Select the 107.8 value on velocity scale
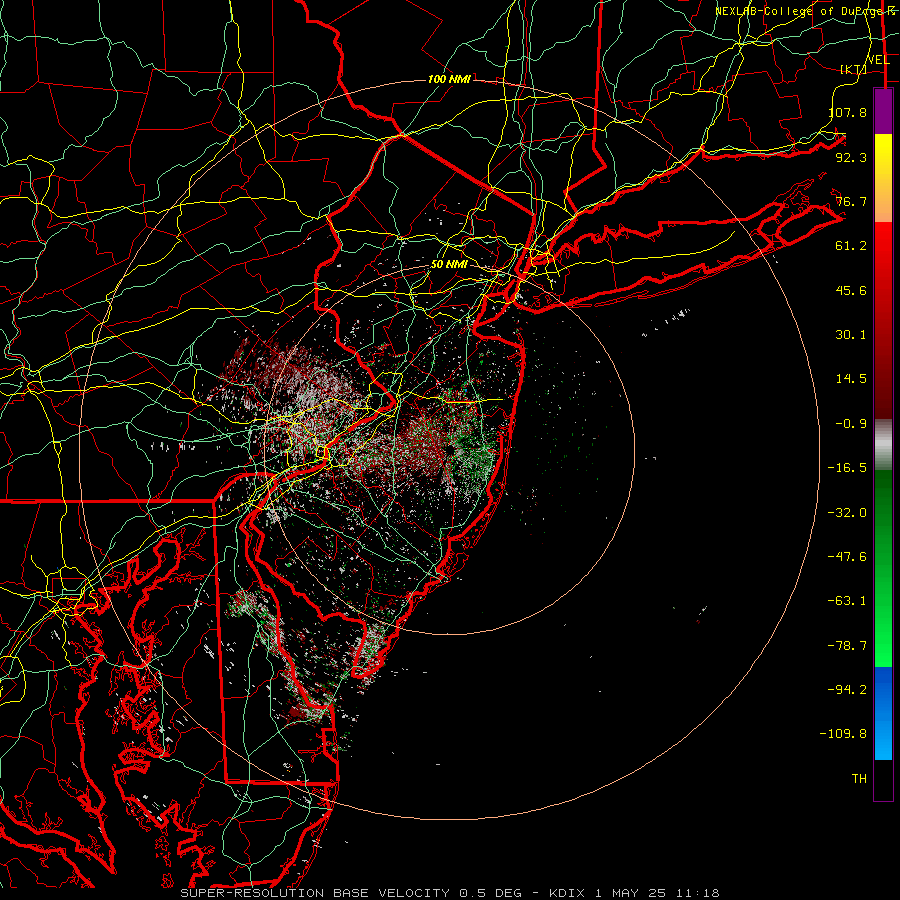This screenshot has width=900, height=900. coord(847,112)
